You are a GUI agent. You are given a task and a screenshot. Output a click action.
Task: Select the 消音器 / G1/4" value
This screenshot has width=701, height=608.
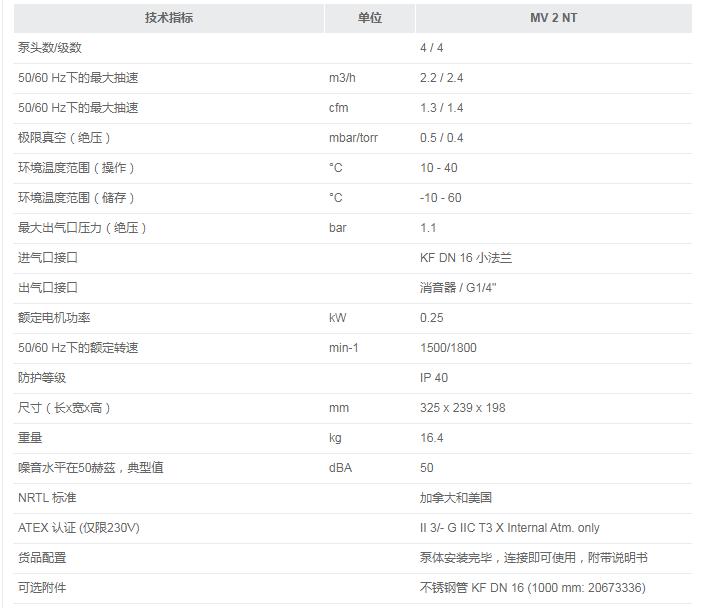[x=458, y=287]
